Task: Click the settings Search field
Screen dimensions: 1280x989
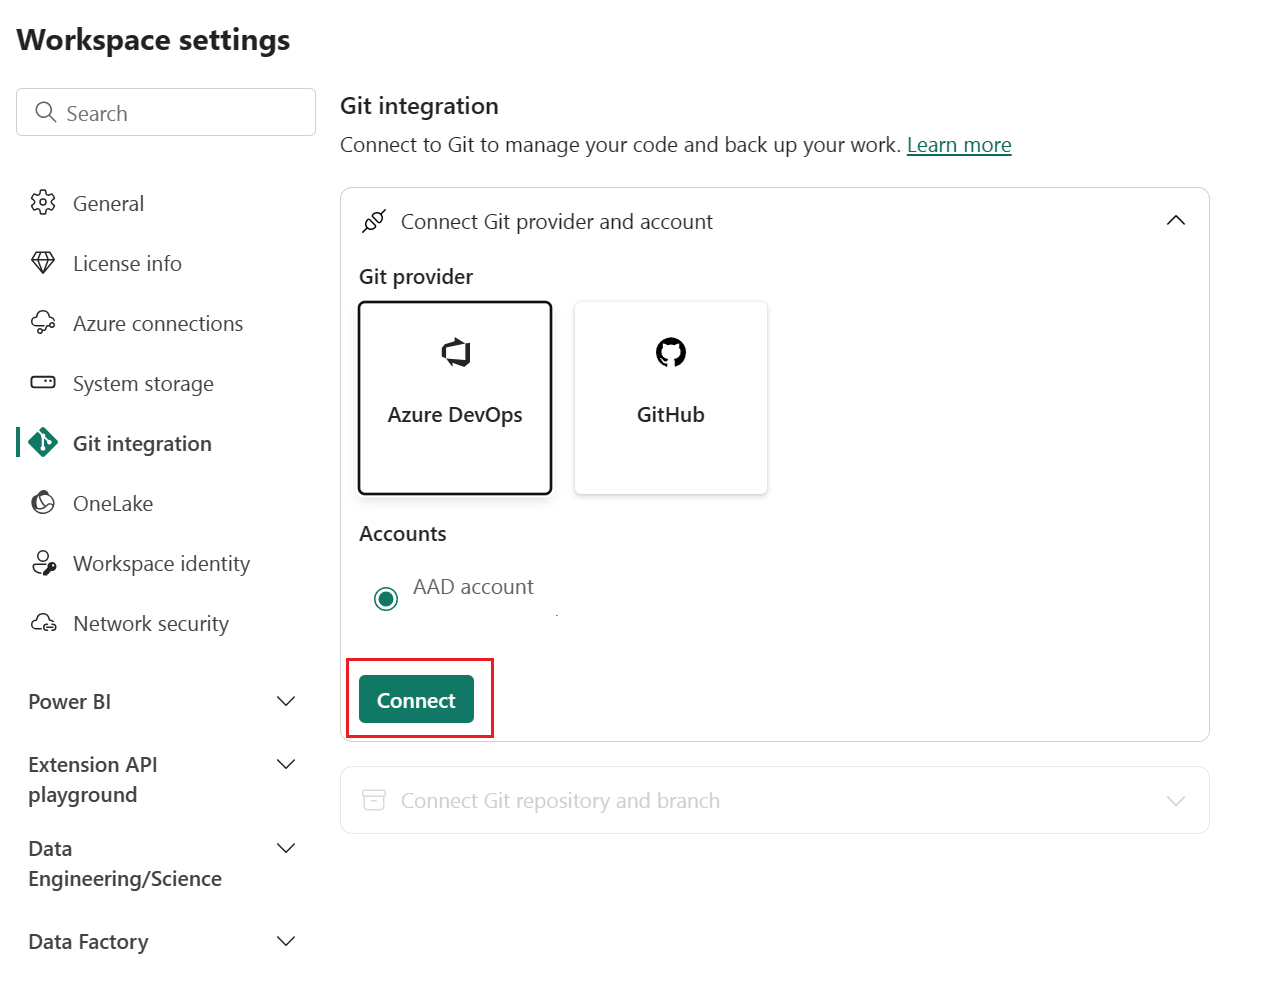Action: tap(166, 113)
